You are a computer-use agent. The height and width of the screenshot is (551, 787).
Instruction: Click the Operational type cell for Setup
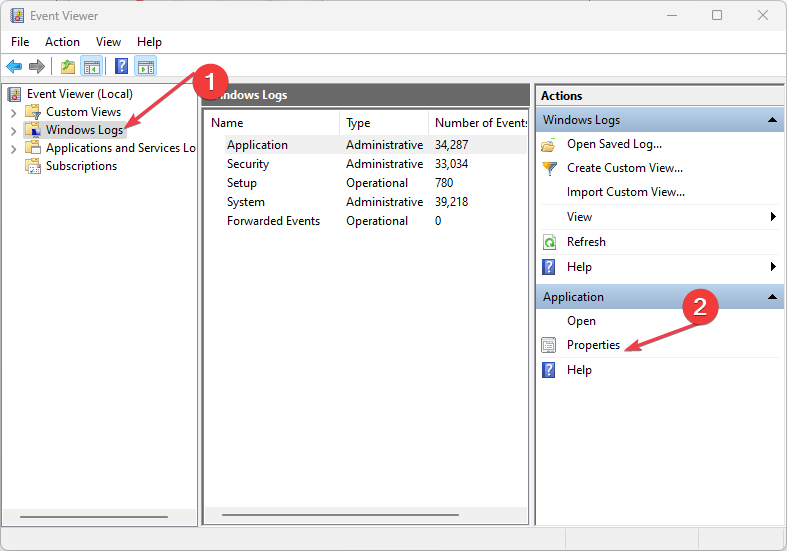[377, 183]
